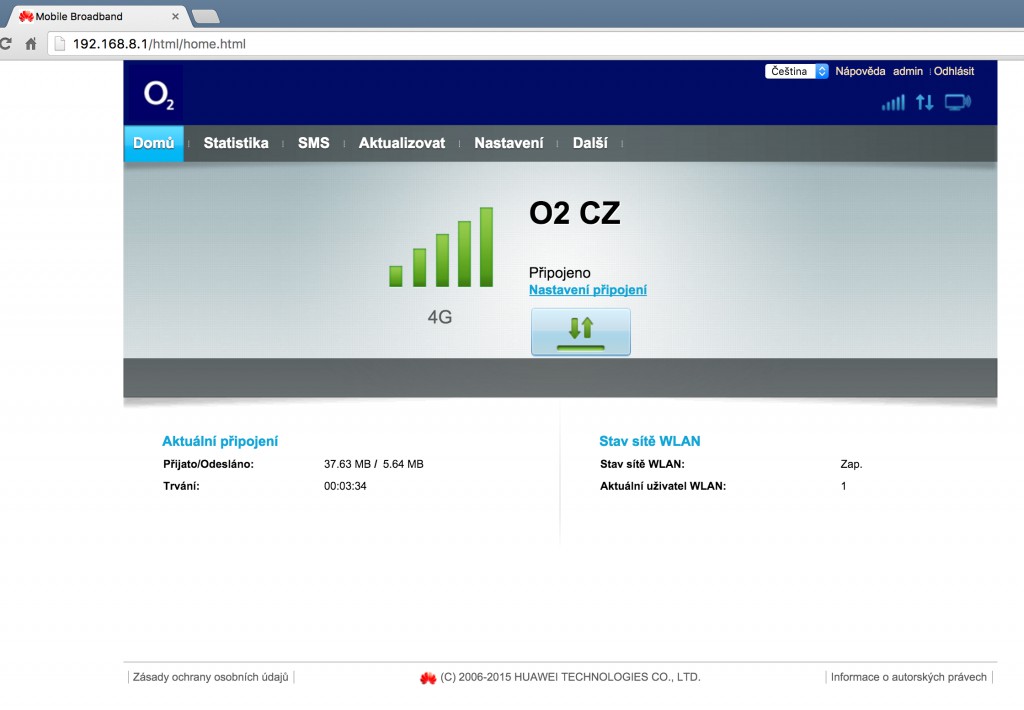The width and height of the screenshot is (1024, 710).
Task: Switch to the Statistika tab
Action: (236, 143)
